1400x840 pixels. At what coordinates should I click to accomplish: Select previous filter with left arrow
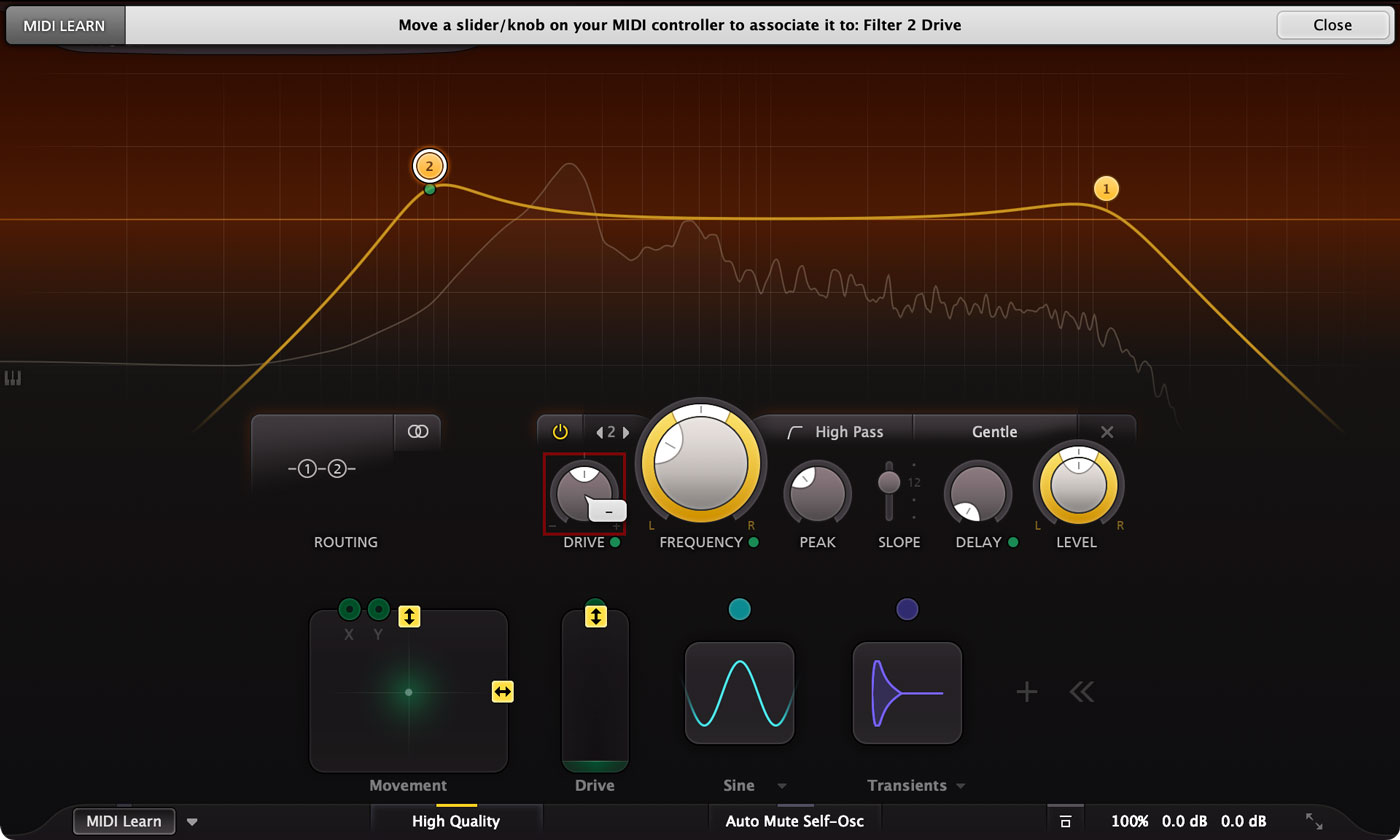tap(599, 433)
